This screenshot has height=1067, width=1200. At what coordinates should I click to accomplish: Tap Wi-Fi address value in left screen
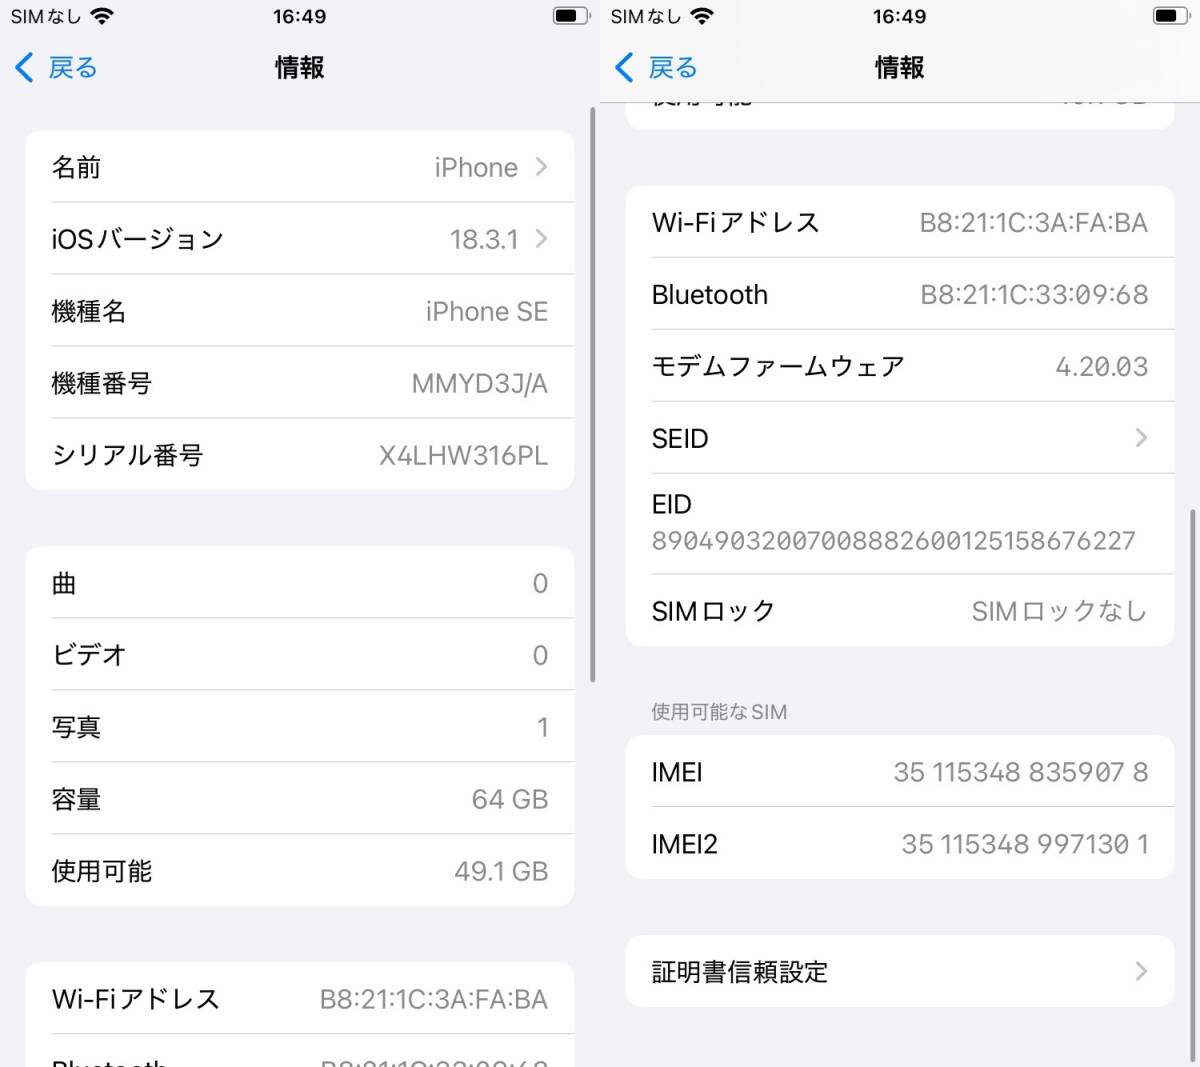tap(434, 998)
